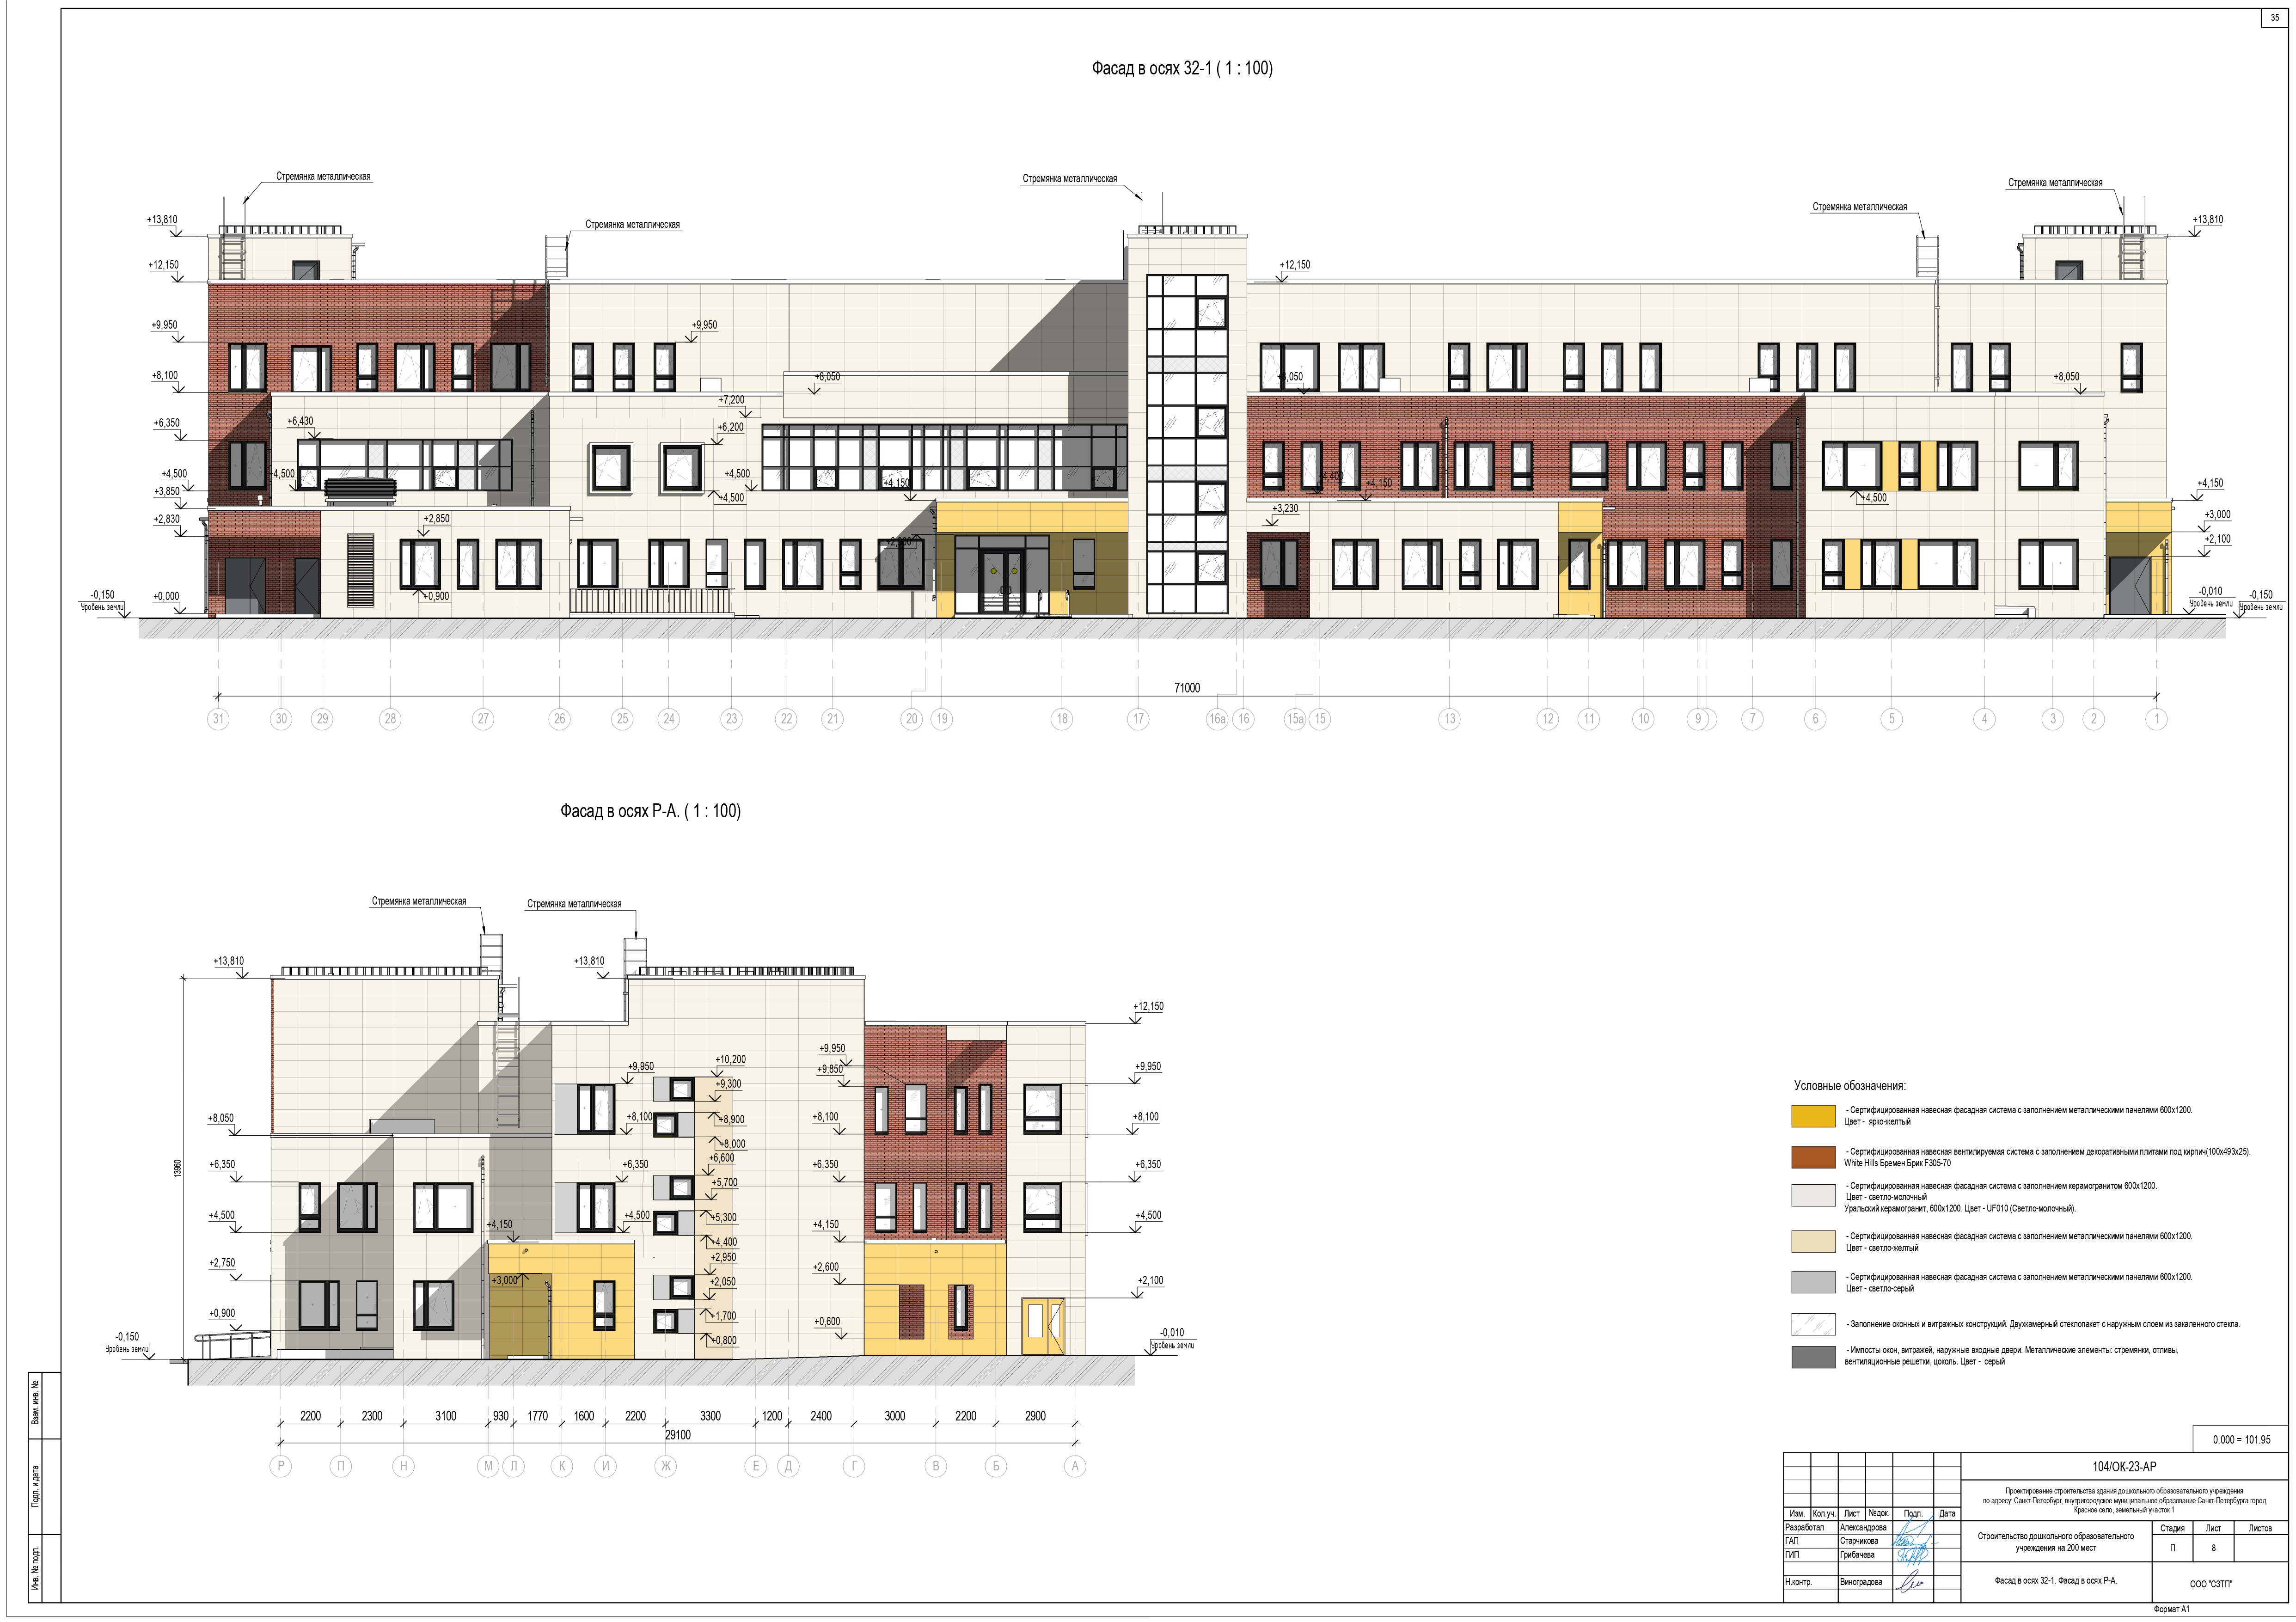Click the light-gray legend swatch (светло-серый)

point(1813,1282)
